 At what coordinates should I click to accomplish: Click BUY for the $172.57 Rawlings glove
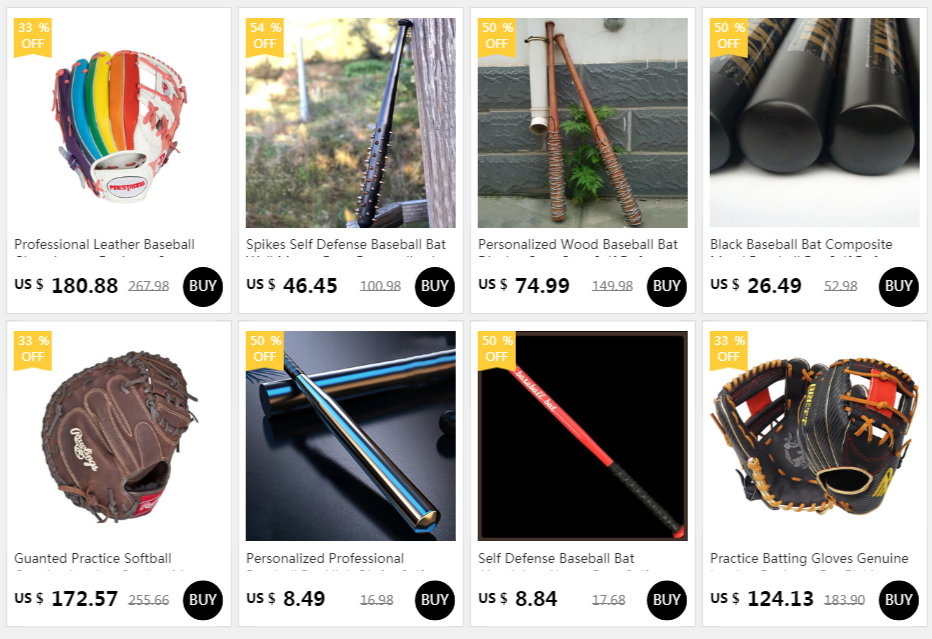pos(203,600)
